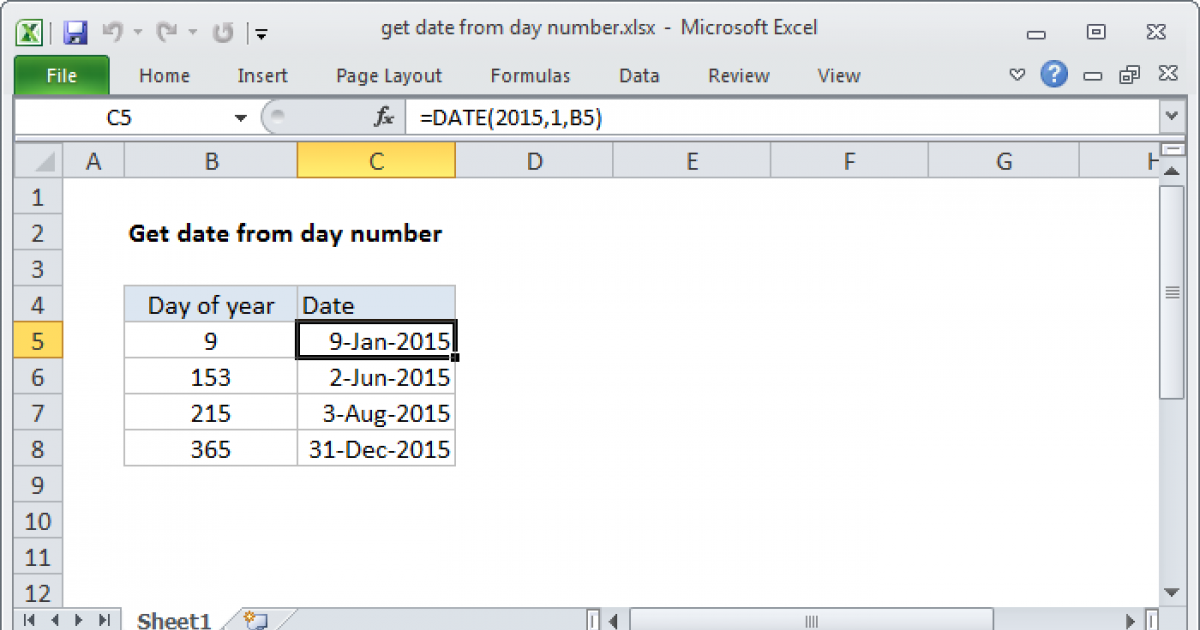1200x630 pixels.
Task: Click the Insert Worksheet icon beside Sheet1
Action: [254, 620]
